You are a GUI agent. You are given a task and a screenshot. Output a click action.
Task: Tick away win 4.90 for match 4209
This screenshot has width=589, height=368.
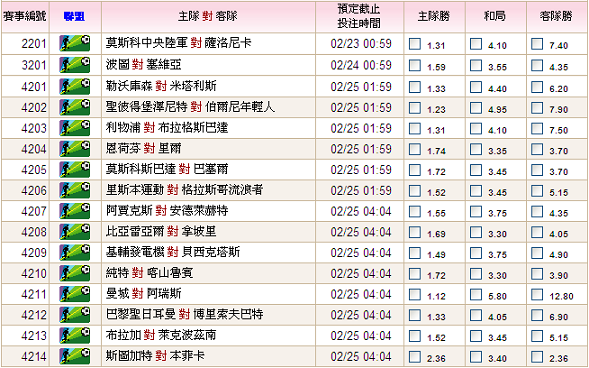[537, 253]
